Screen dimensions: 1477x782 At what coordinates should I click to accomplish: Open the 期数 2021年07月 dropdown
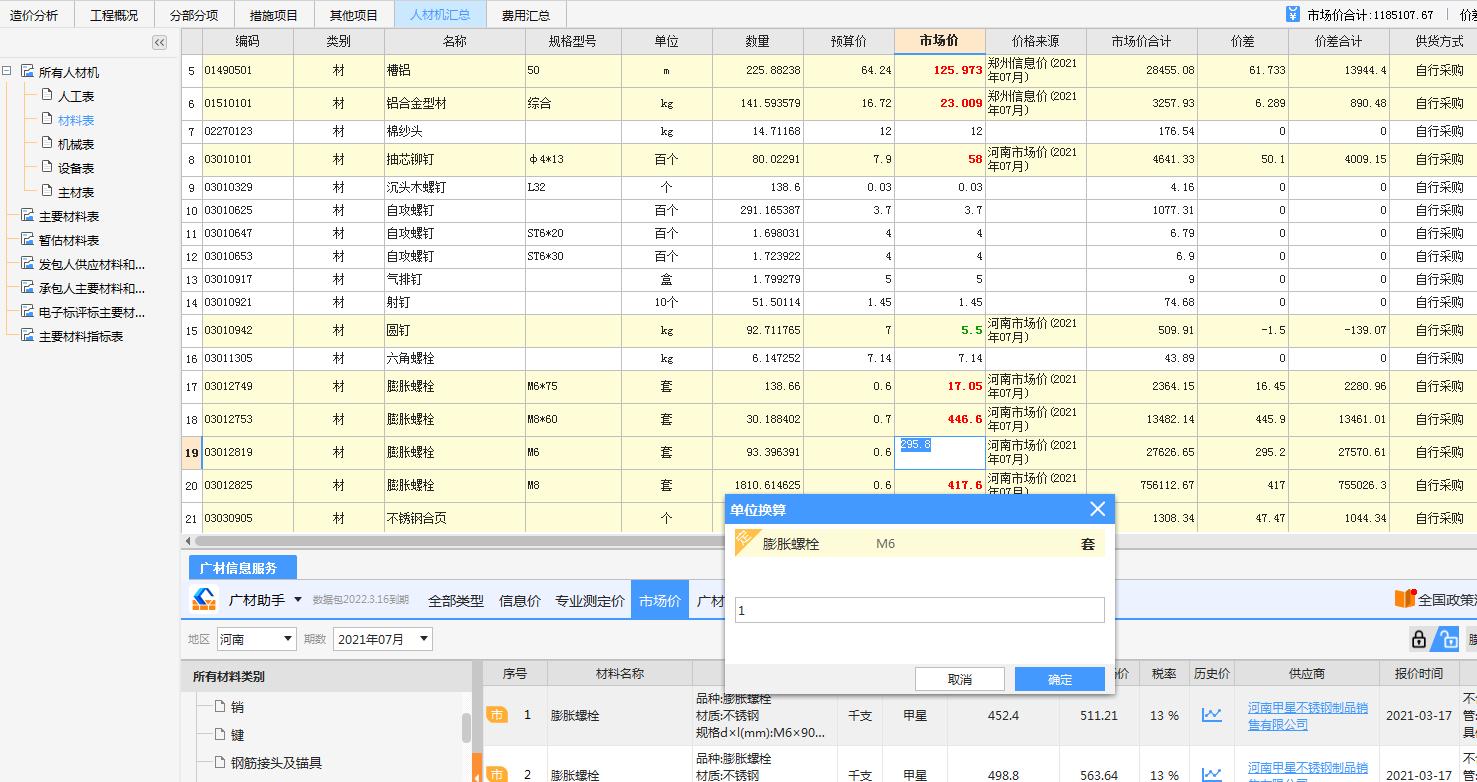pos(383,639)
